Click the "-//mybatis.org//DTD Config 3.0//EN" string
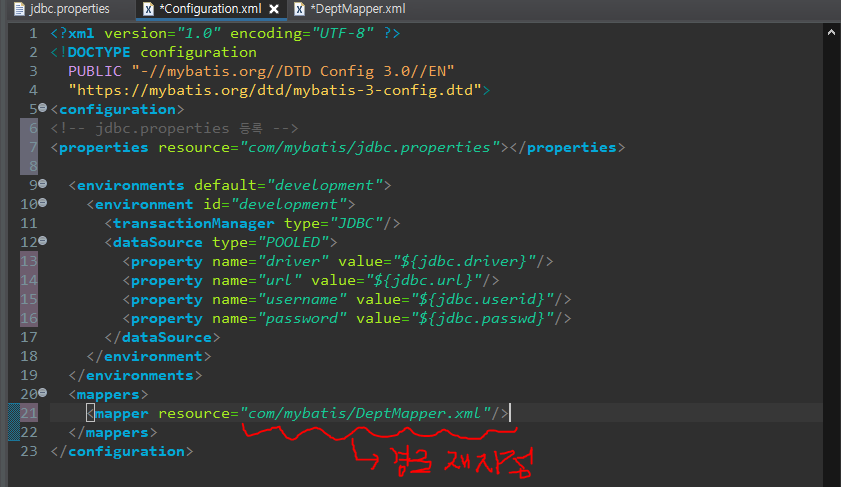The width and height of the screenshot is (841, 487). (293, 71)
